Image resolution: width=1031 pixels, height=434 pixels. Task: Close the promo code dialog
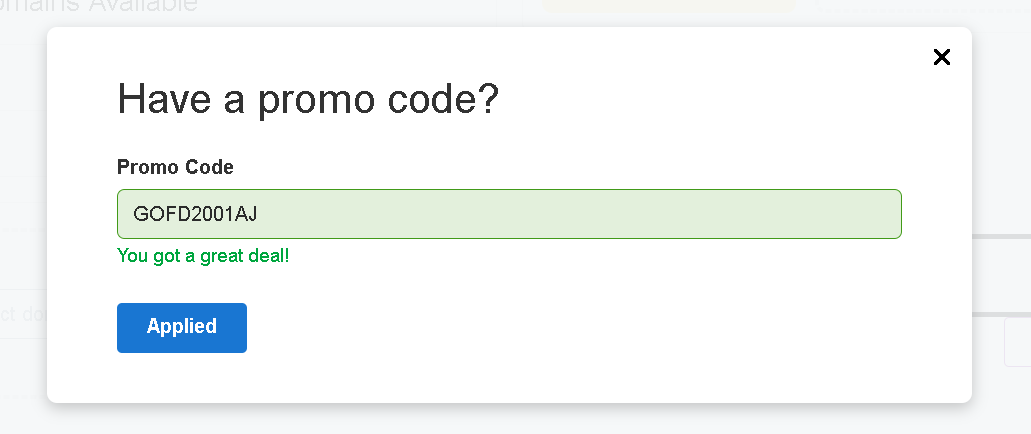click(x=941, y=57)
